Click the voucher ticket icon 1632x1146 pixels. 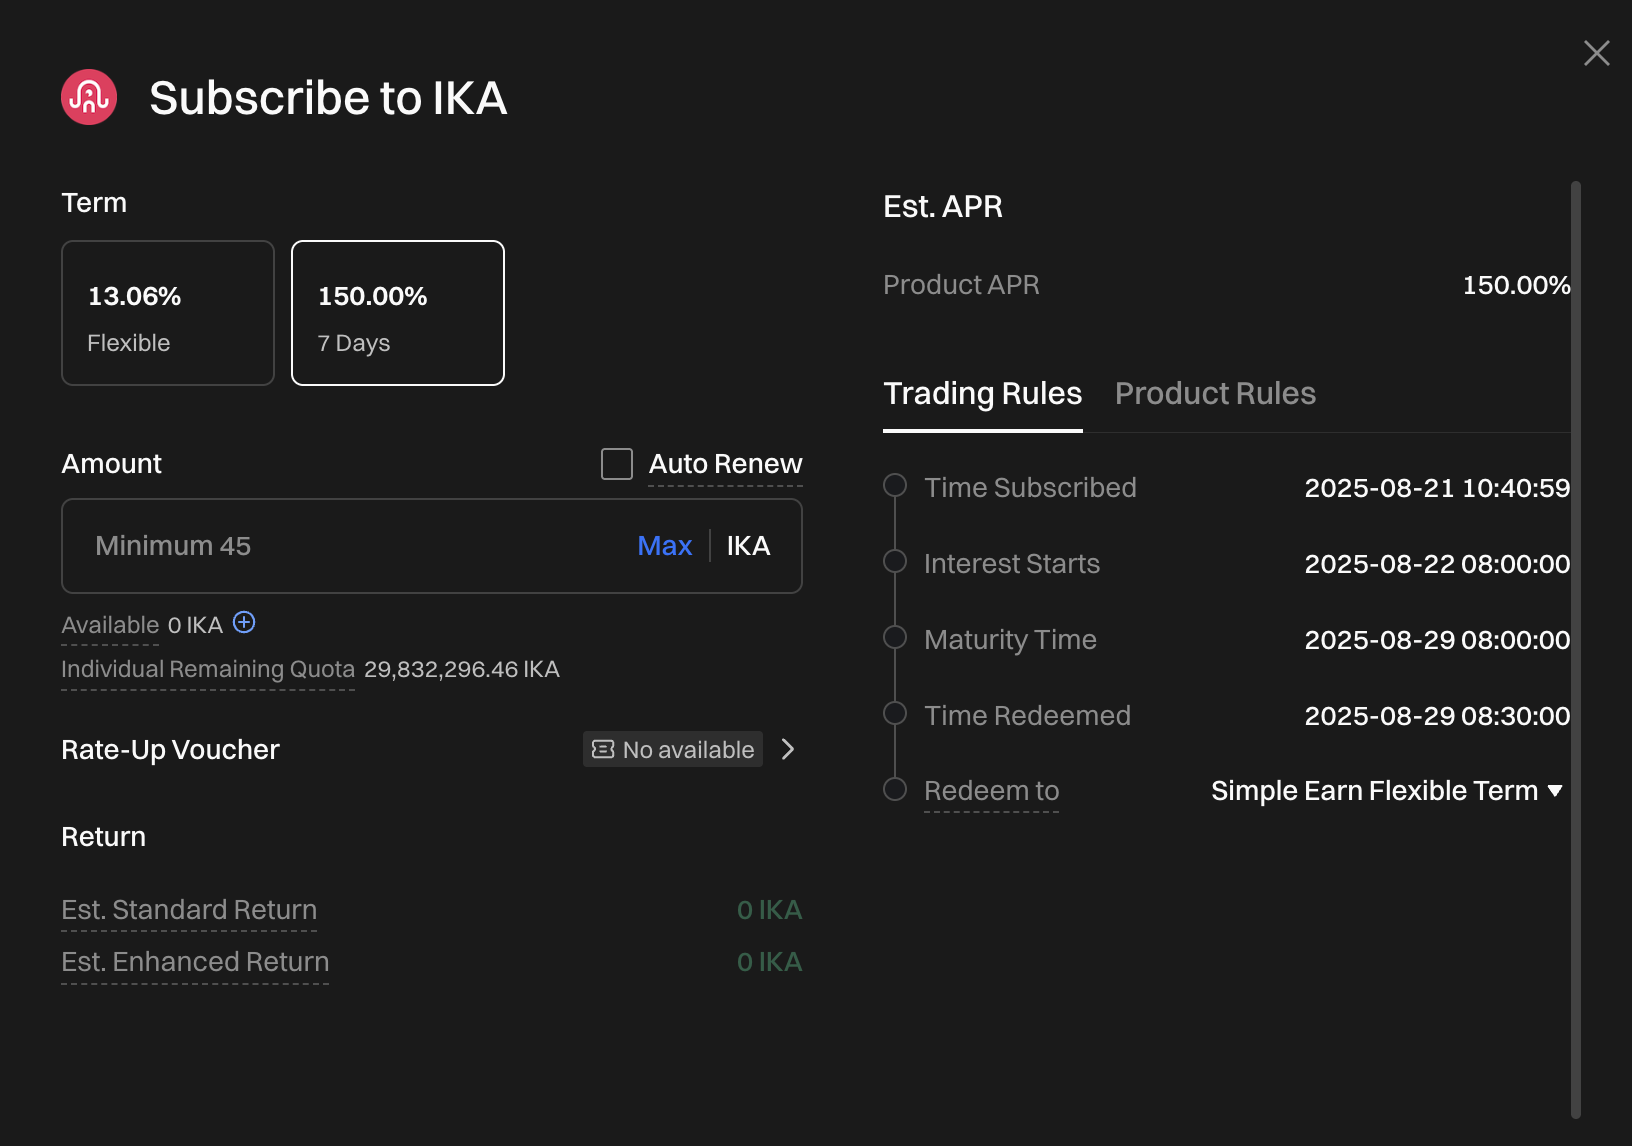[603, 749]
